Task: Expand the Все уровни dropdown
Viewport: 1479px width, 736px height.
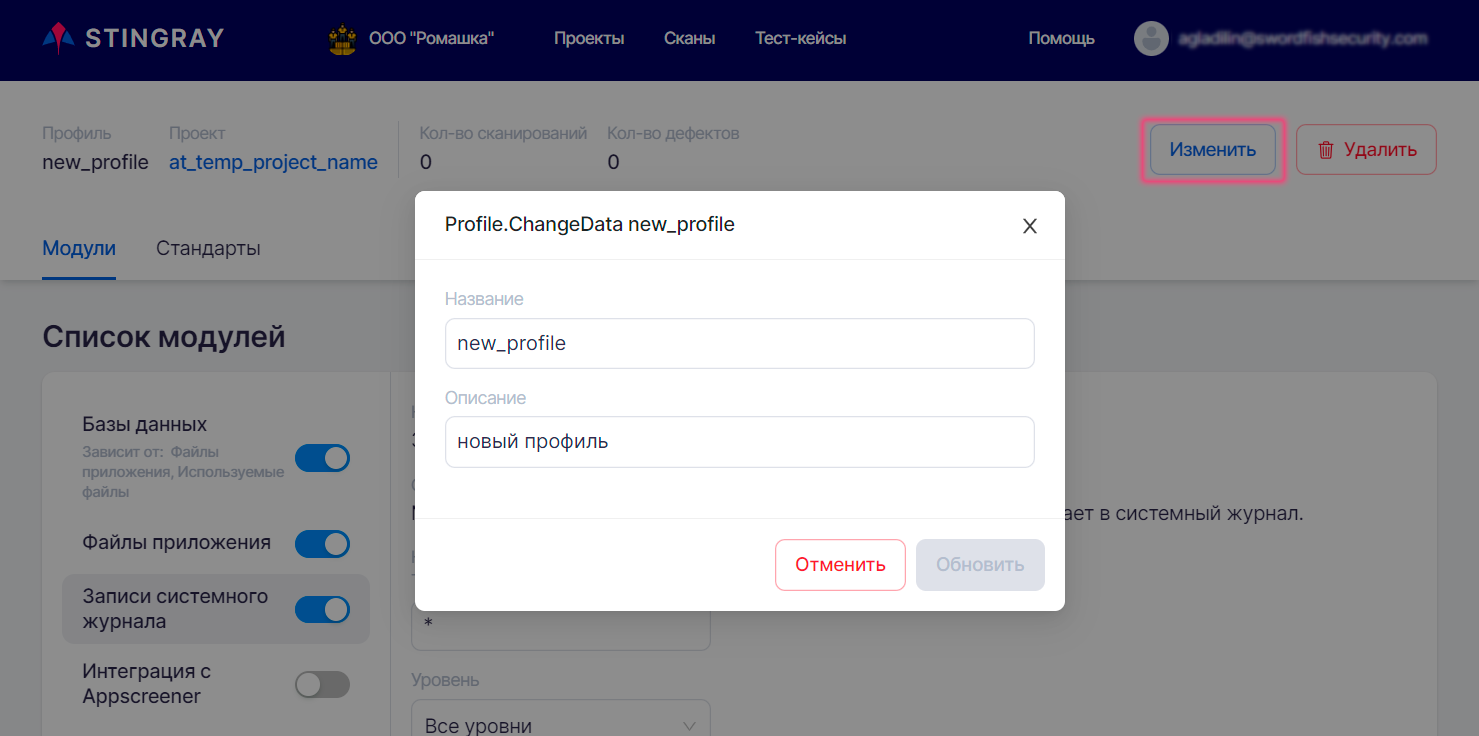Action: pyautogui.click(x=561, y=720)
